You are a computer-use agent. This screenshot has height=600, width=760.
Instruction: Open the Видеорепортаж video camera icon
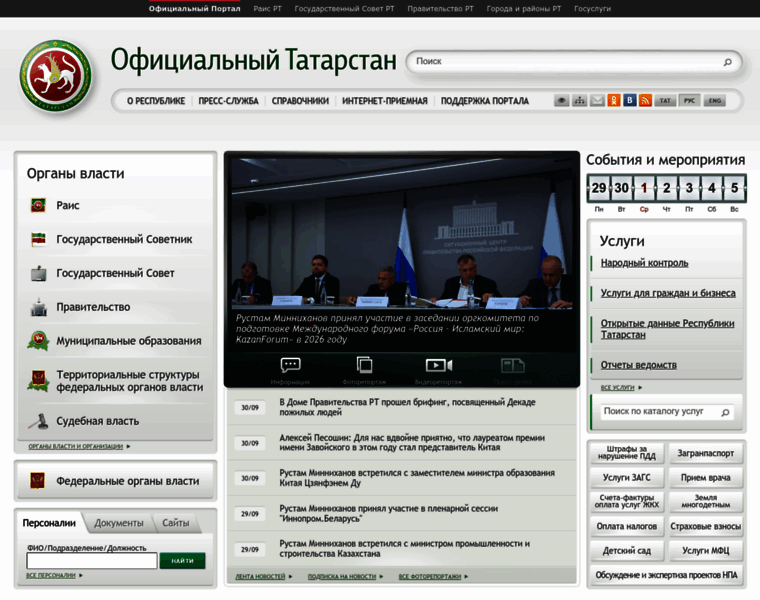click(439, 365)
